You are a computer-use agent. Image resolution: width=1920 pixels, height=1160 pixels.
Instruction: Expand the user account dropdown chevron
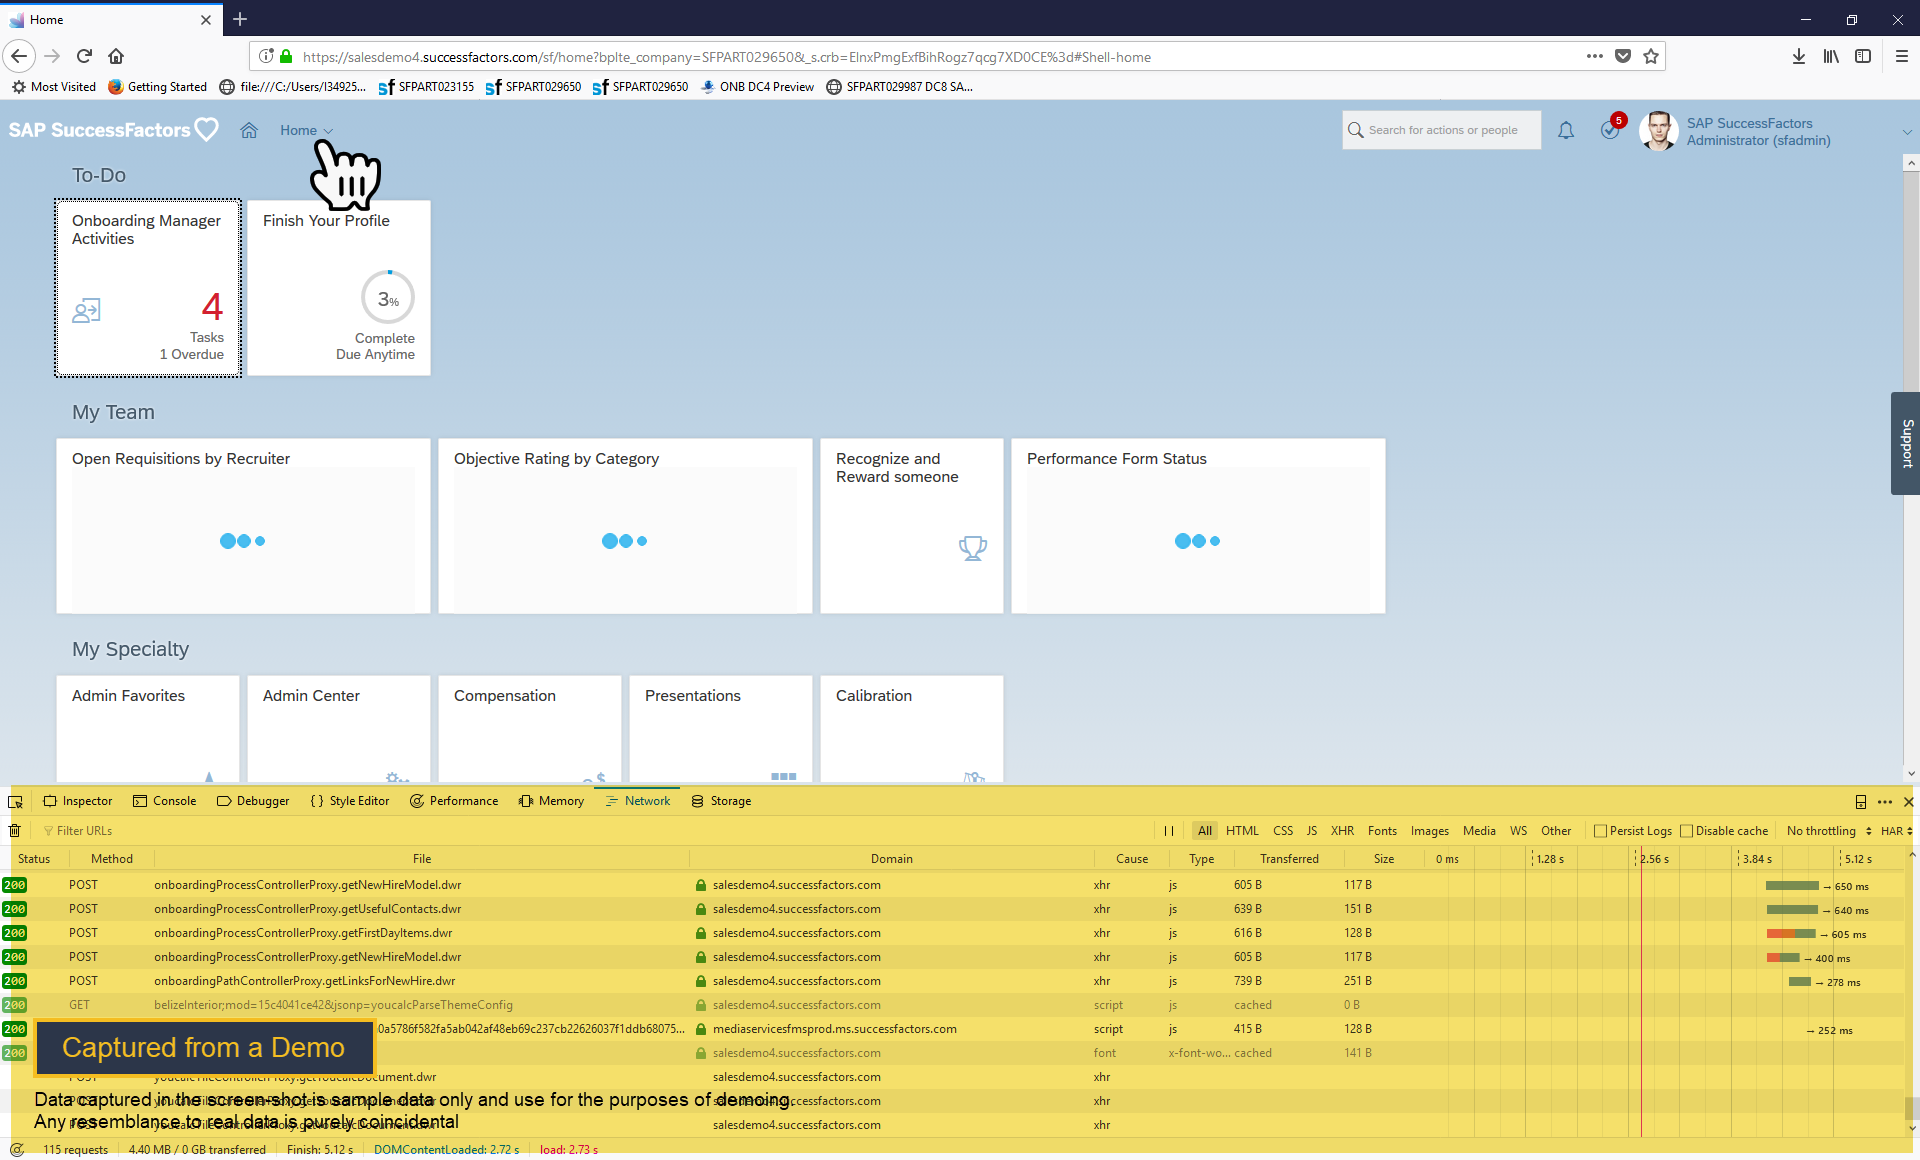[x=1906, y=132]
